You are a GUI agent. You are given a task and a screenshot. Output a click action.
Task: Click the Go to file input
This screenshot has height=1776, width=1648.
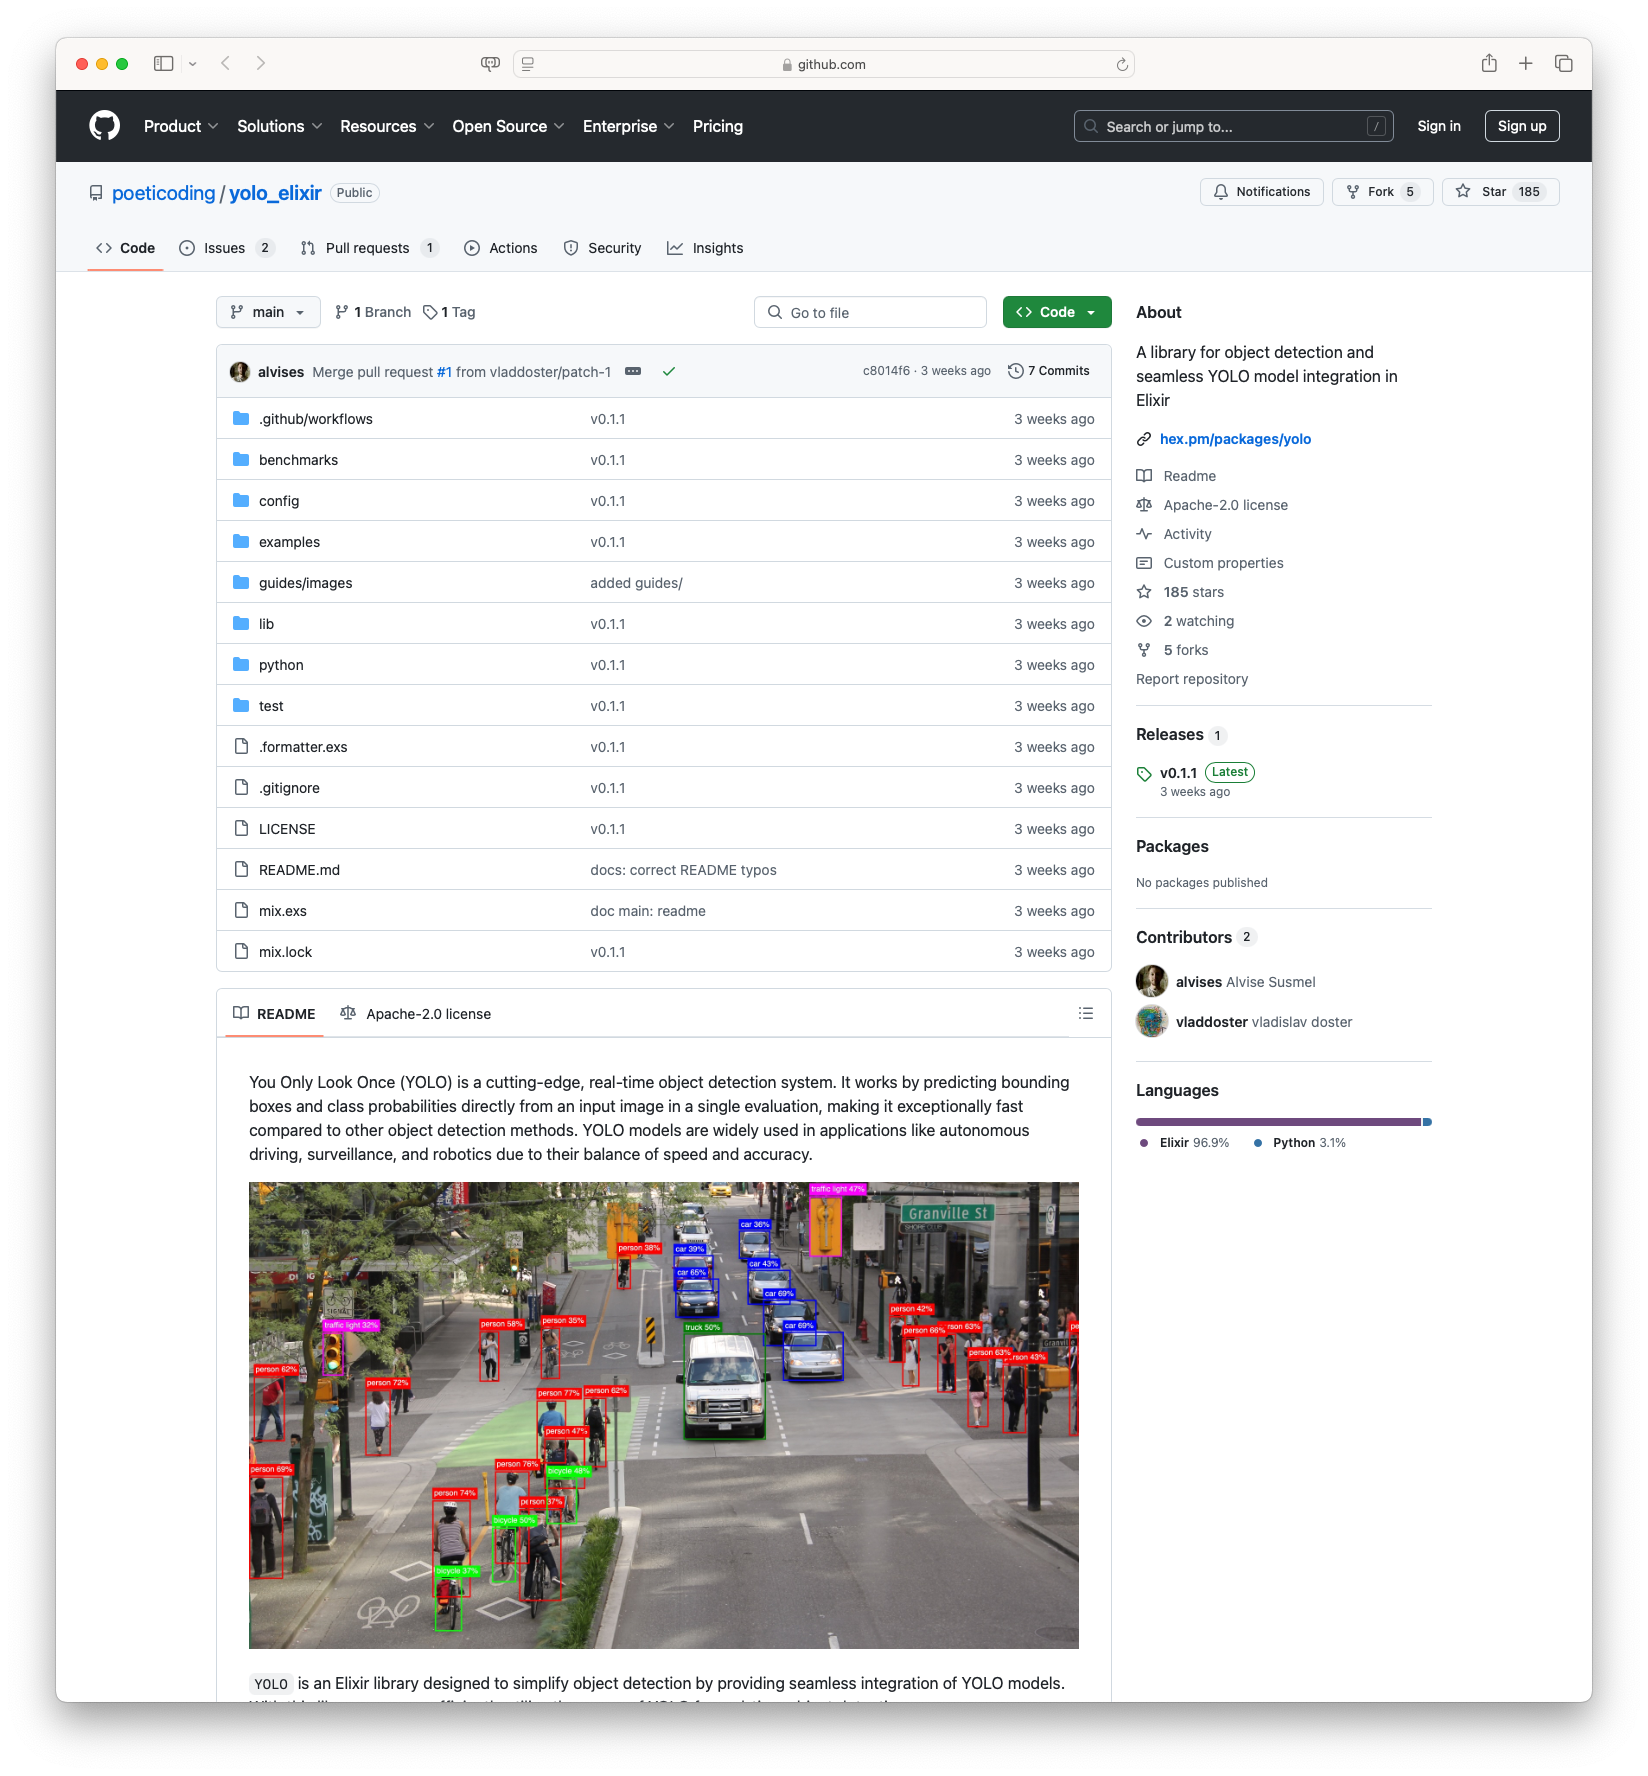point(870,312)
